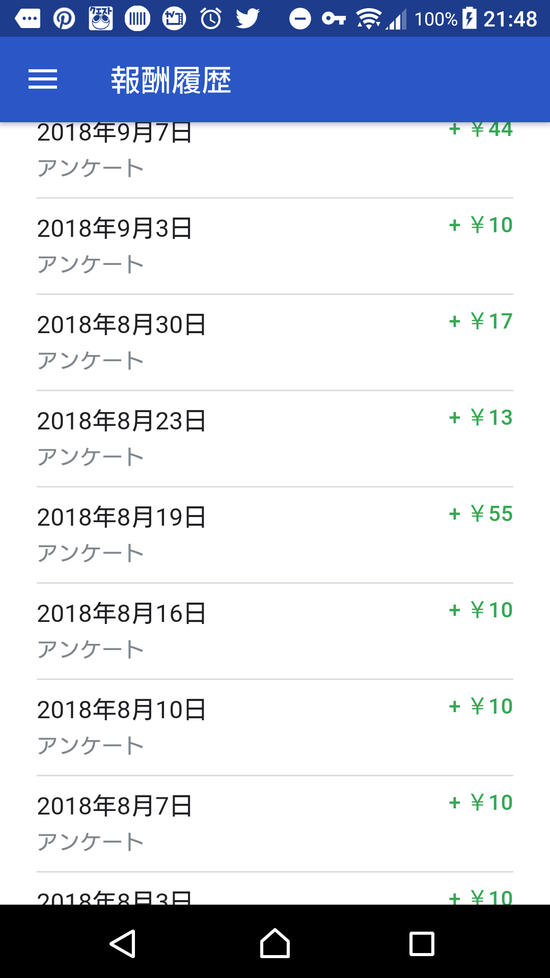550x978 pixels.
Task: Open the hamburger navigation menu
Action: tap(42, 79)
